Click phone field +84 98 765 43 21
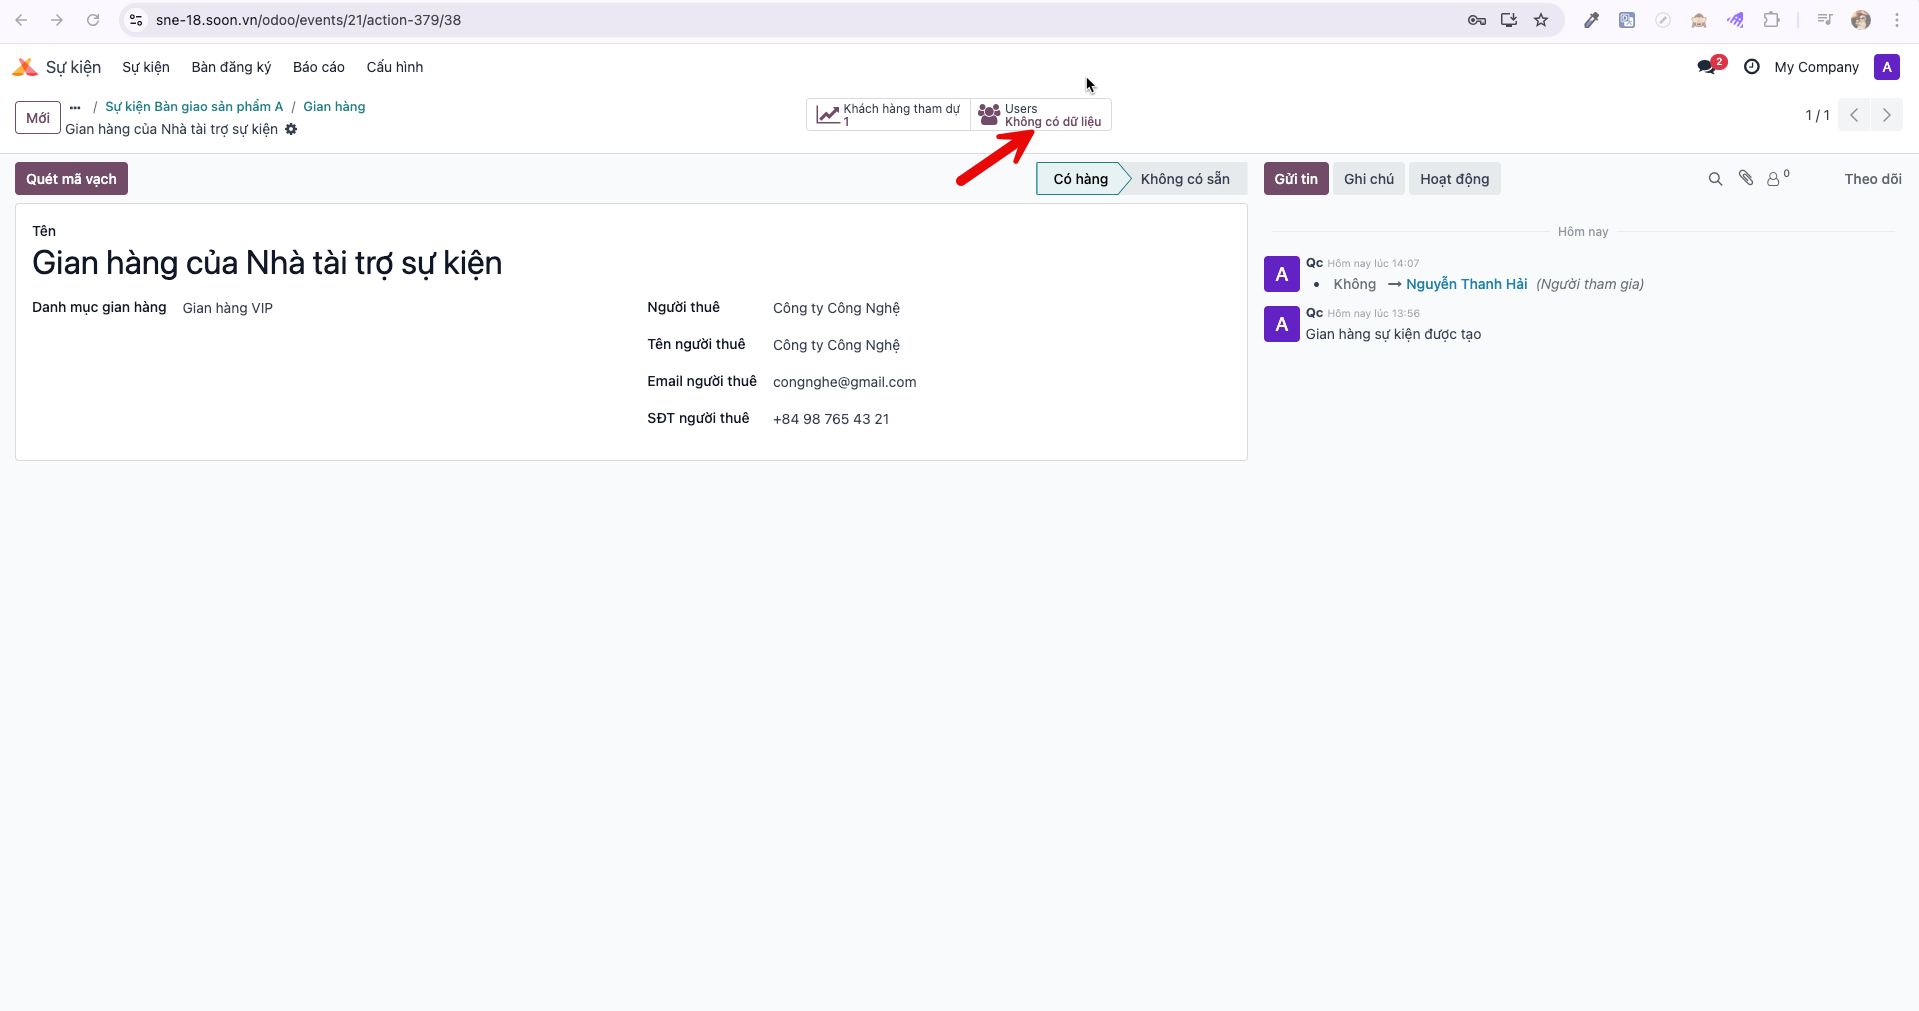1919x1011 pixels. click(831, 419)
